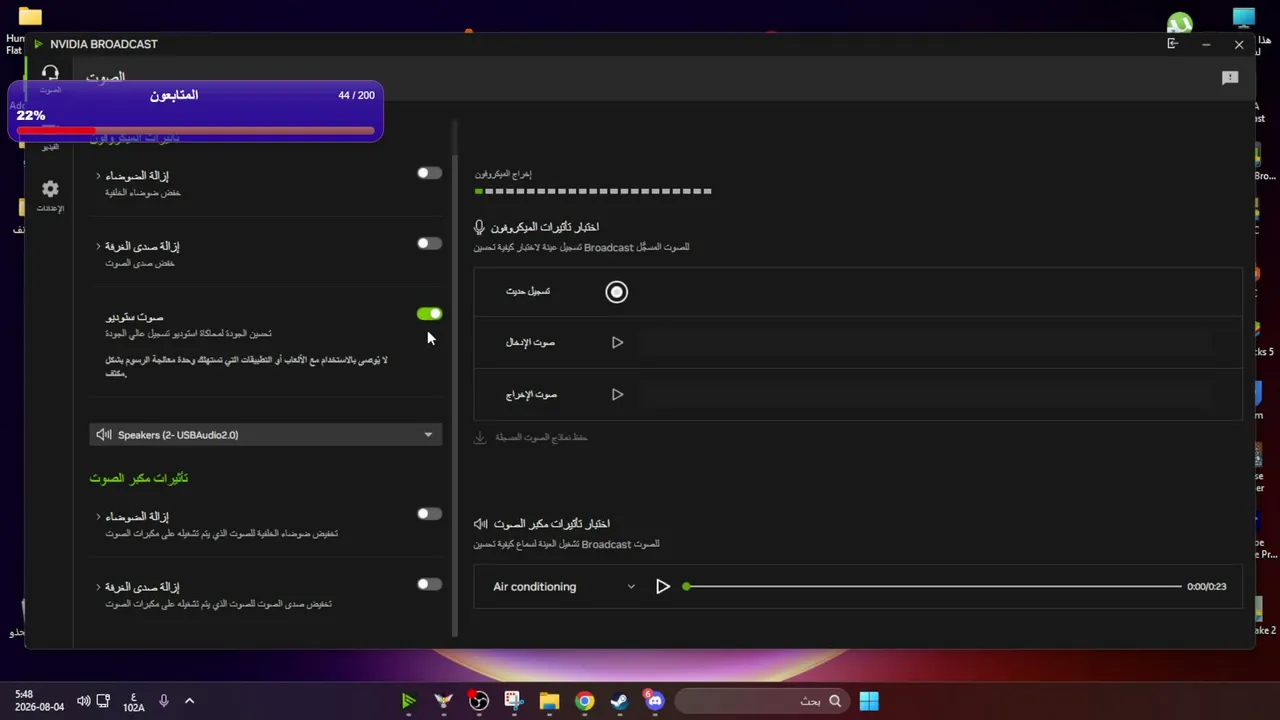Click the NVIDIA Broadcast logo in title bar
The width and height of the screenshot is (1280, 720).
(x=38, y=44)
